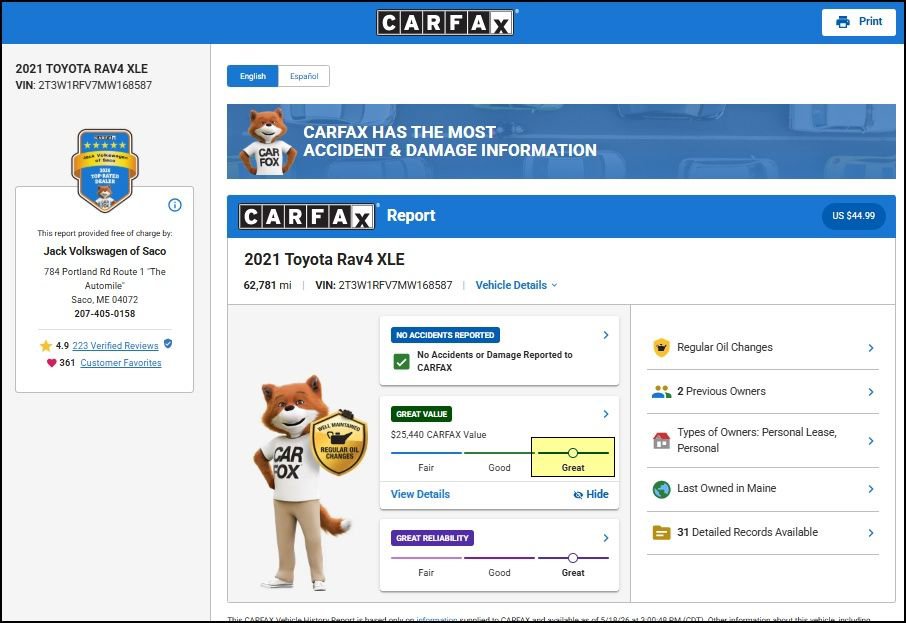Hide the CARFAX value section
906x623 pixels.
coord(591,494)
